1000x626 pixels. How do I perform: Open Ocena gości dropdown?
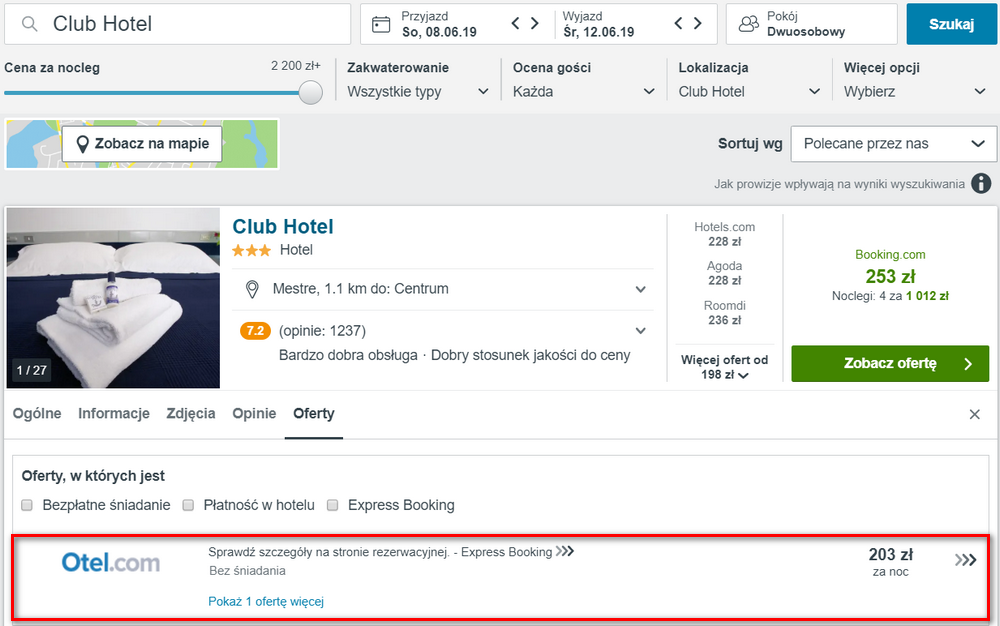(x=584, y=92)
